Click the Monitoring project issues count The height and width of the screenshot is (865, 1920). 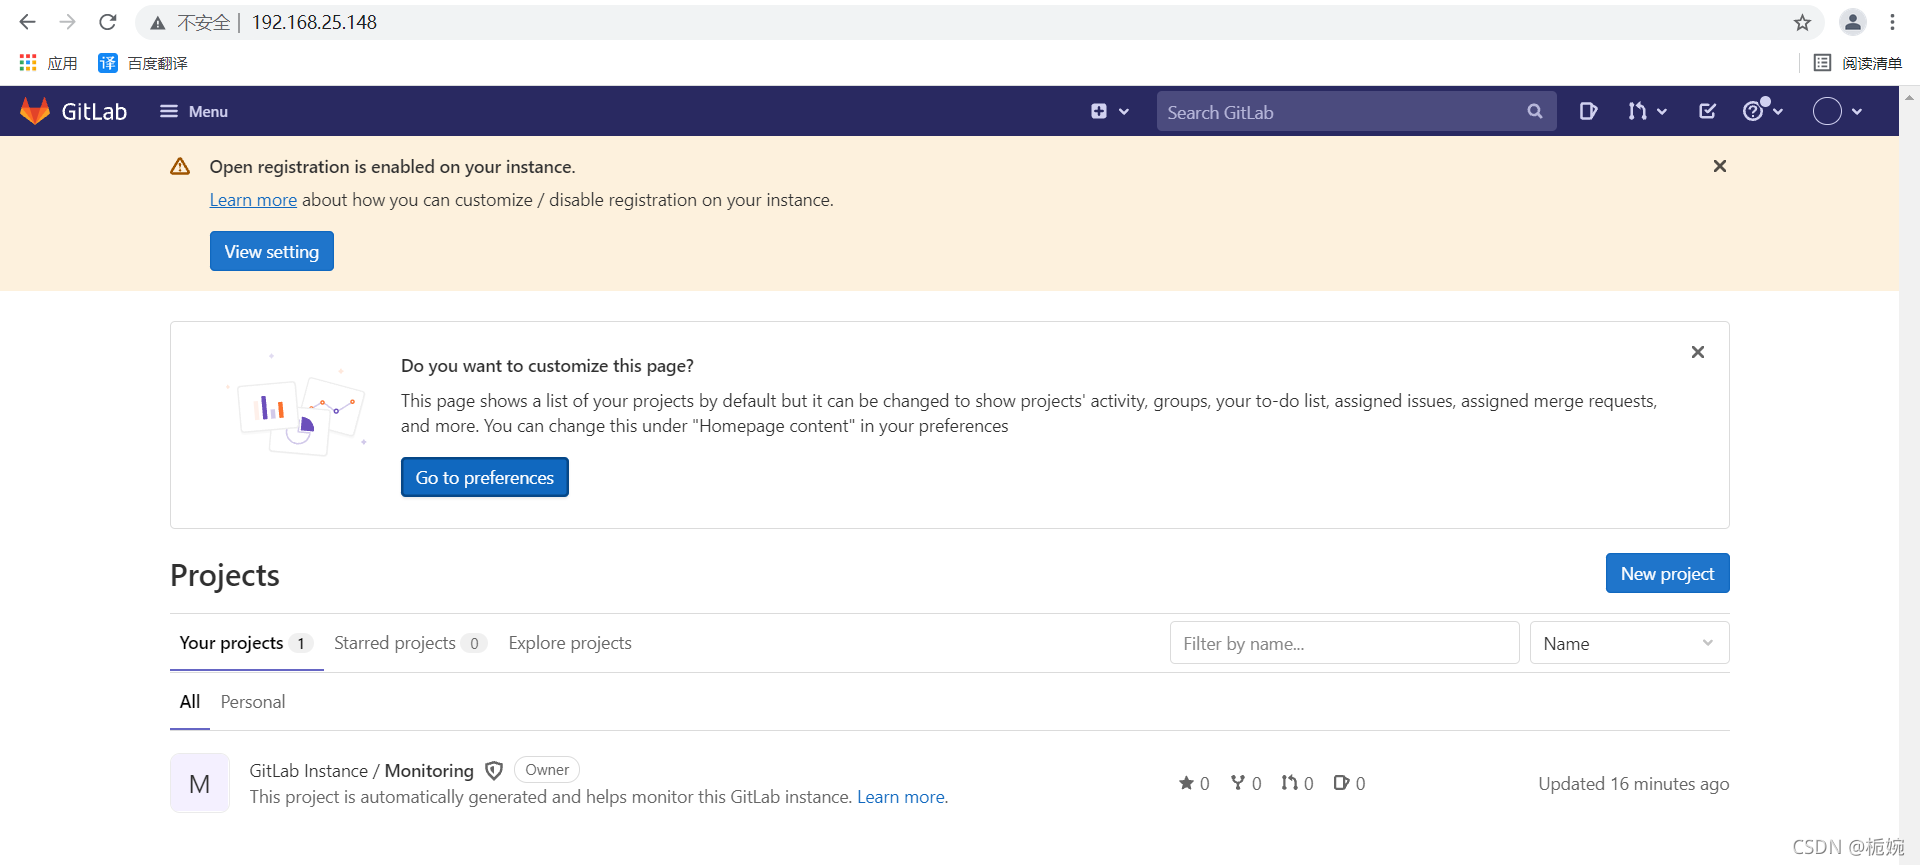pos(1349,783)
